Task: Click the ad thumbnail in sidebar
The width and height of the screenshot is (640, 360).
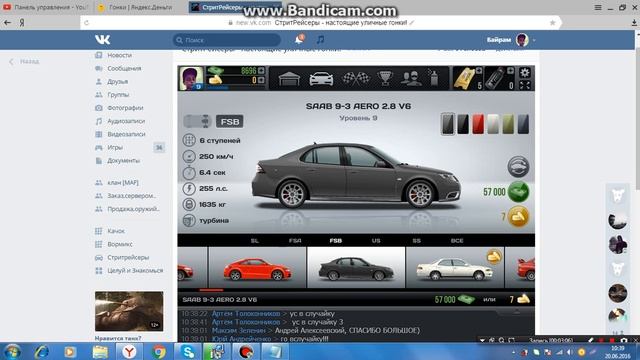Action: point(129,311)
